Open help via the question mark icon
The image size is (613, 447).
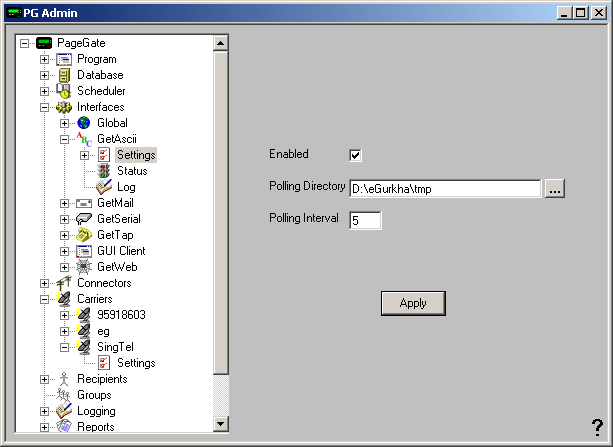[597, 427]
